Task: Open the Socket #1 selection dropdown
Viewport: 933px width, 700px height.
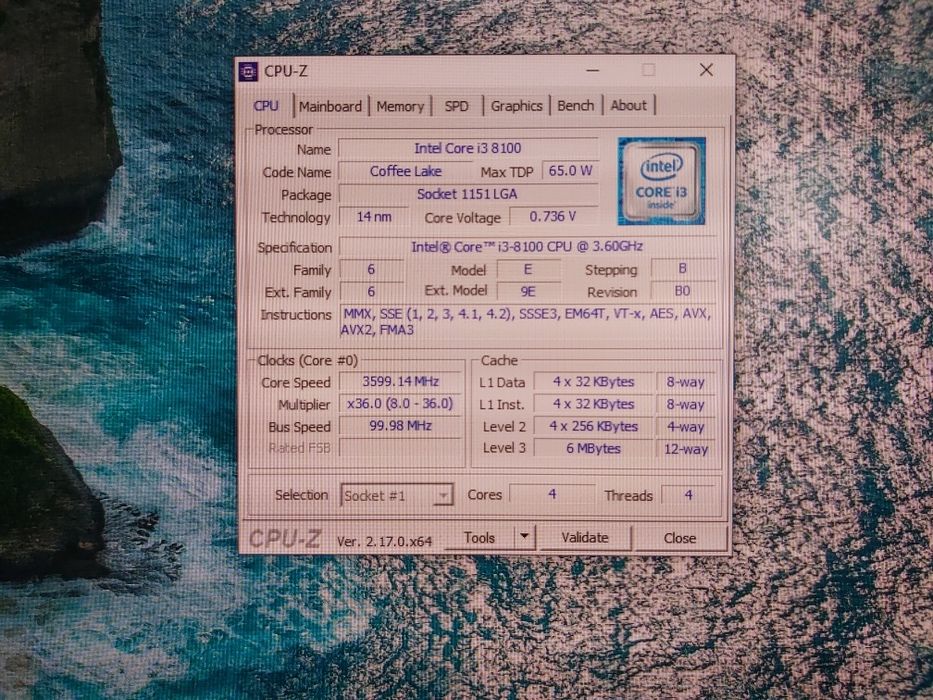Action: click(397, 495)
